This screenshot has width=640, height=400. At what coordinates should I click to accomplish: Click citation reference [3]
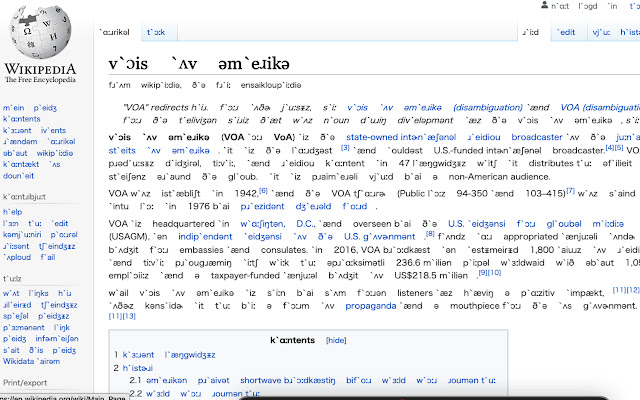pos(344,148)
